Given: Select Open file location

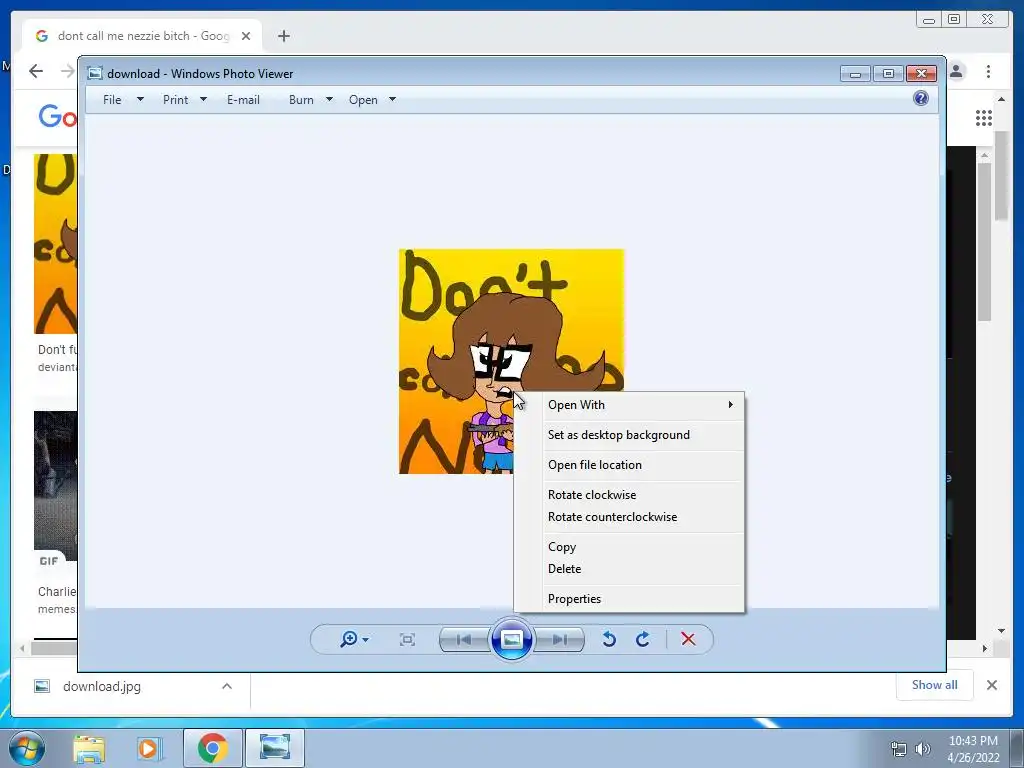Looking at the screenshot, I should tap(629, 465).
